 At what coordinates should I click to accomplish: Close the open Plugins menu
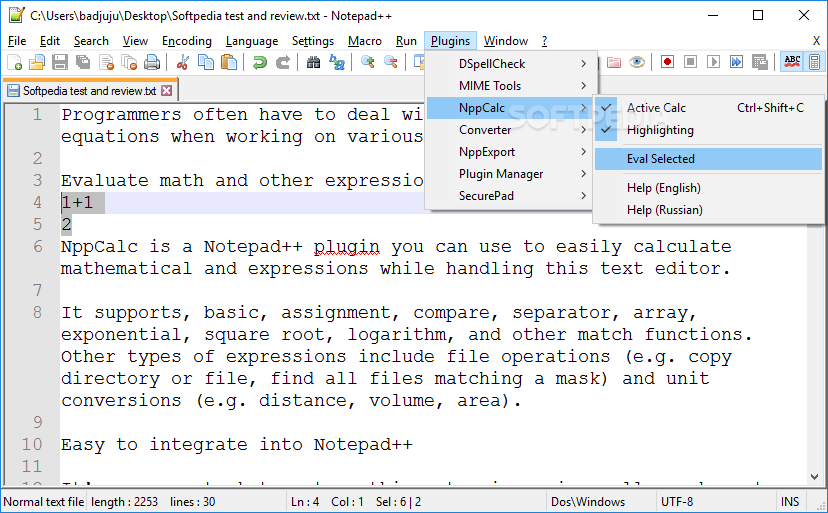[450, 41]
